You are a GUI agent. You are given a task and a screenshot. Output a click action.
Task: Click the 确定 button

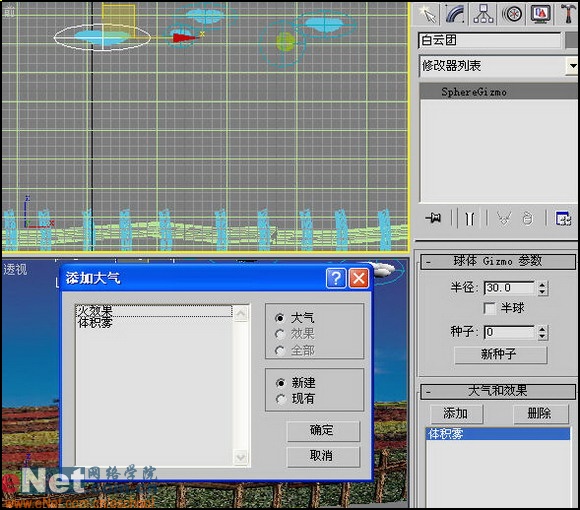click(323, 430)
